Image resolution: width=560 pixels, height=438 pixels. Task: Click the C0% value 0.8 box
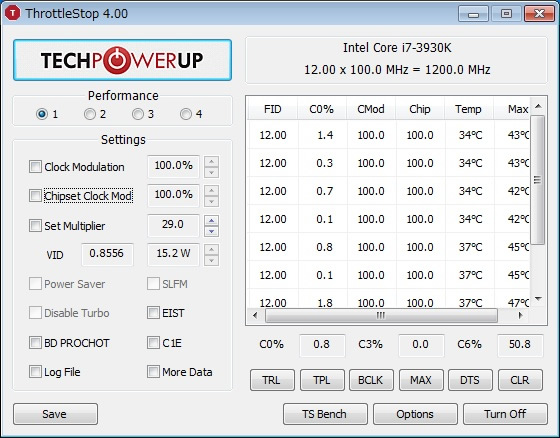point(322,345)
